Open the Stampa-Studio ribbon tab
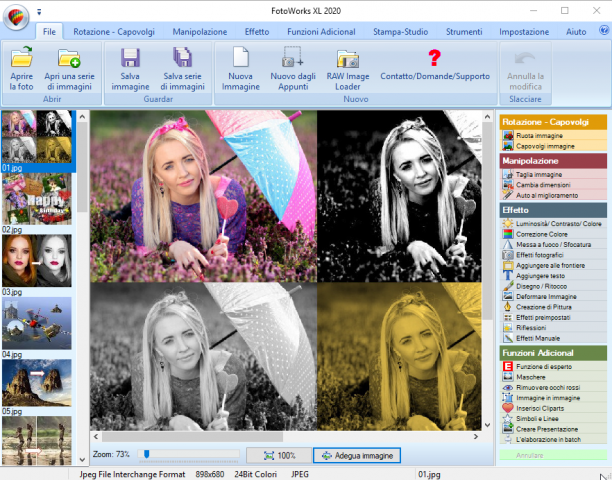Viewport: 612px width, 480px height. pyautogui.click(x=400, y=32)
